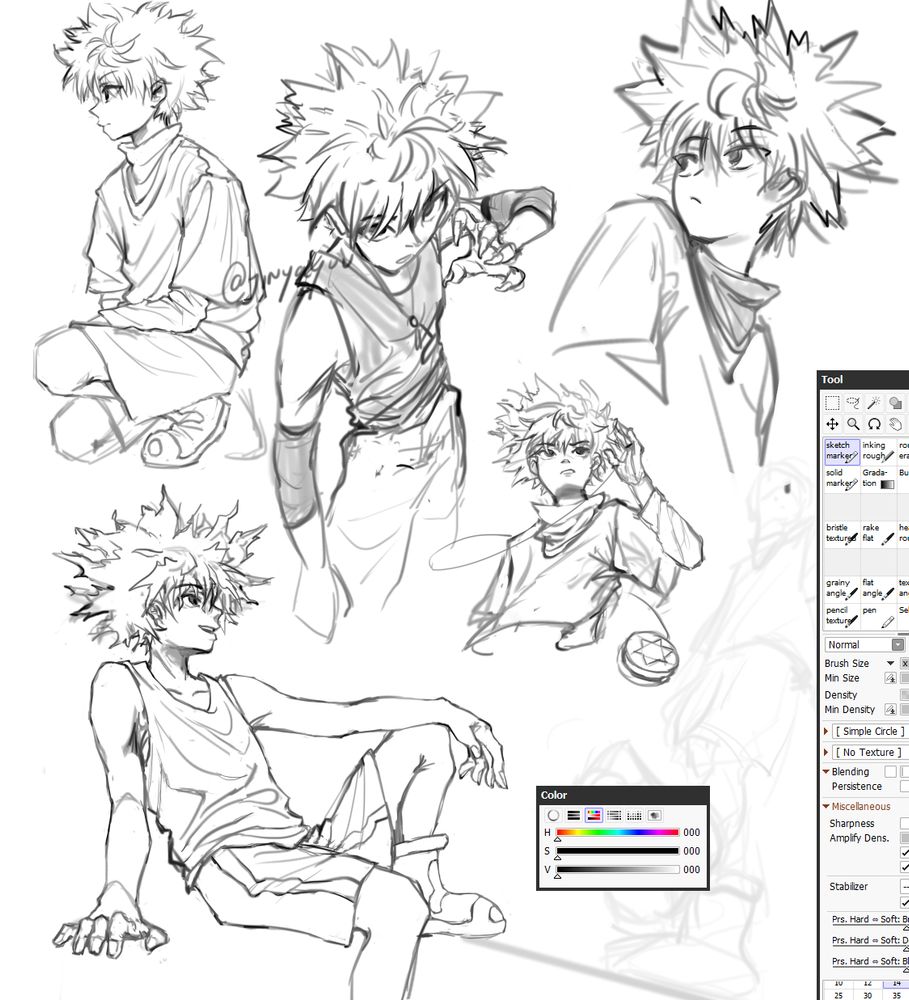This screenshot has height=1000, width=909.
Task: Open the Simple Circle shape selector
Action: 870,732
